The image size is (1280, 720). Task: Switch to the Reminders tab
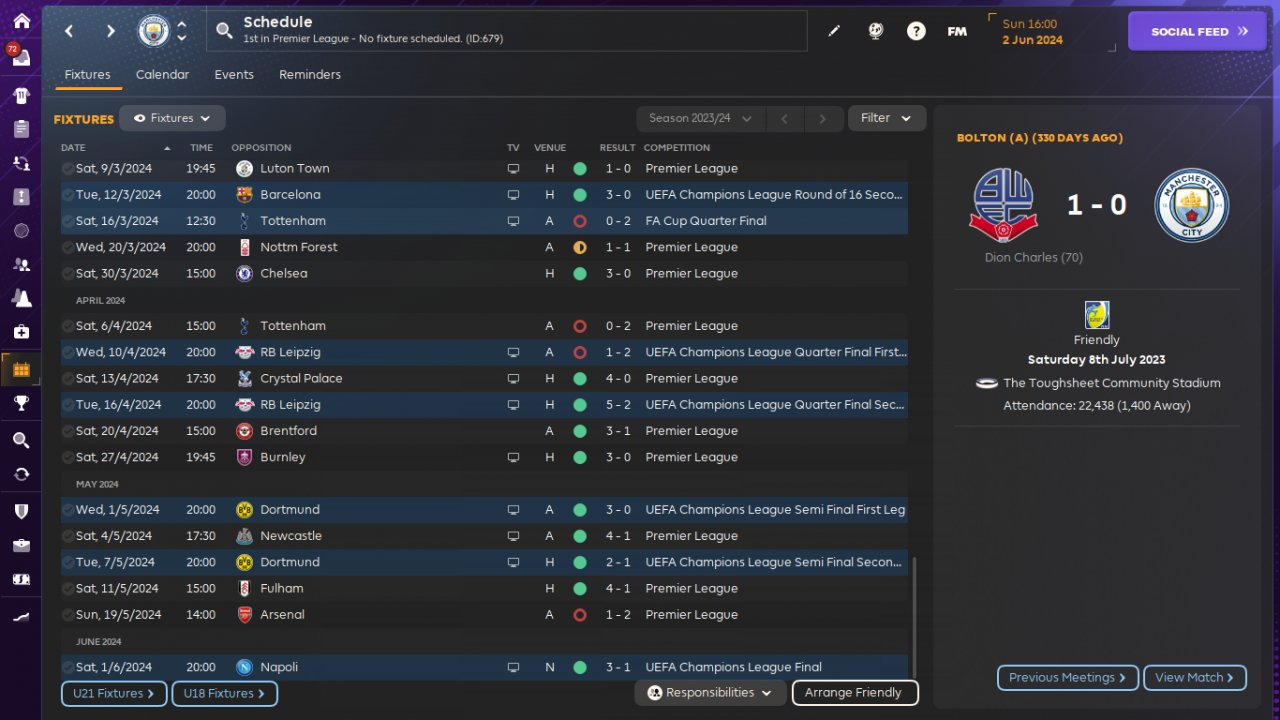pyautogui.click(x=310, y=75)
